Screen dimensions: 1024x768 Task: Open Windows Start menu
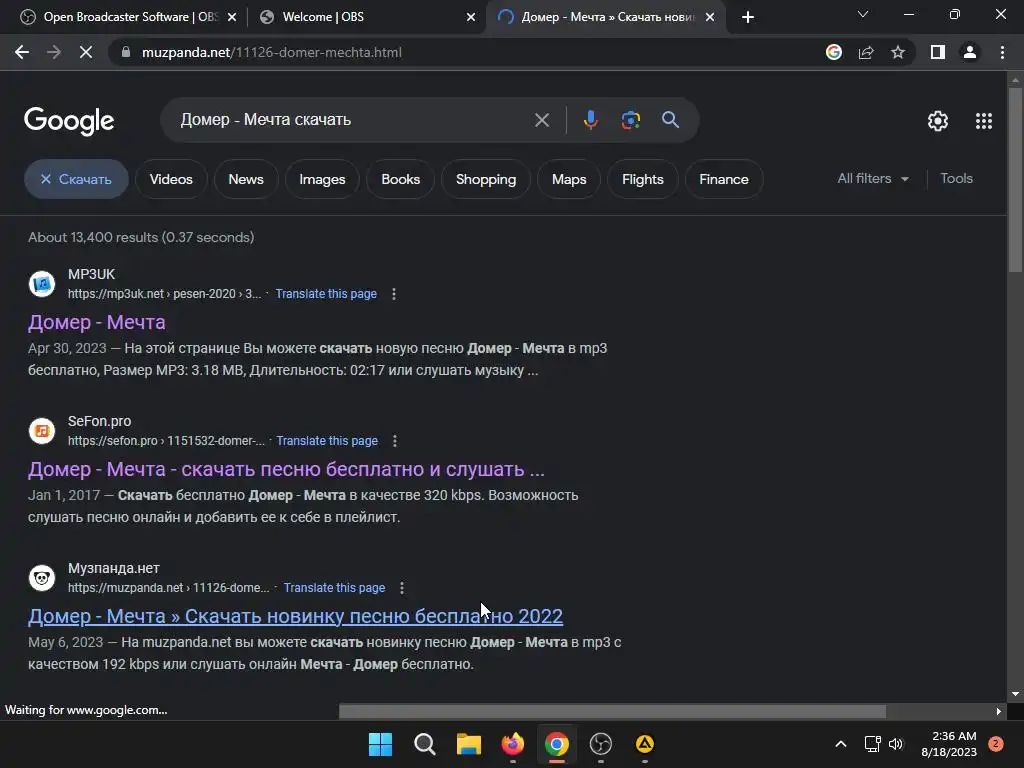pos(380,744)
